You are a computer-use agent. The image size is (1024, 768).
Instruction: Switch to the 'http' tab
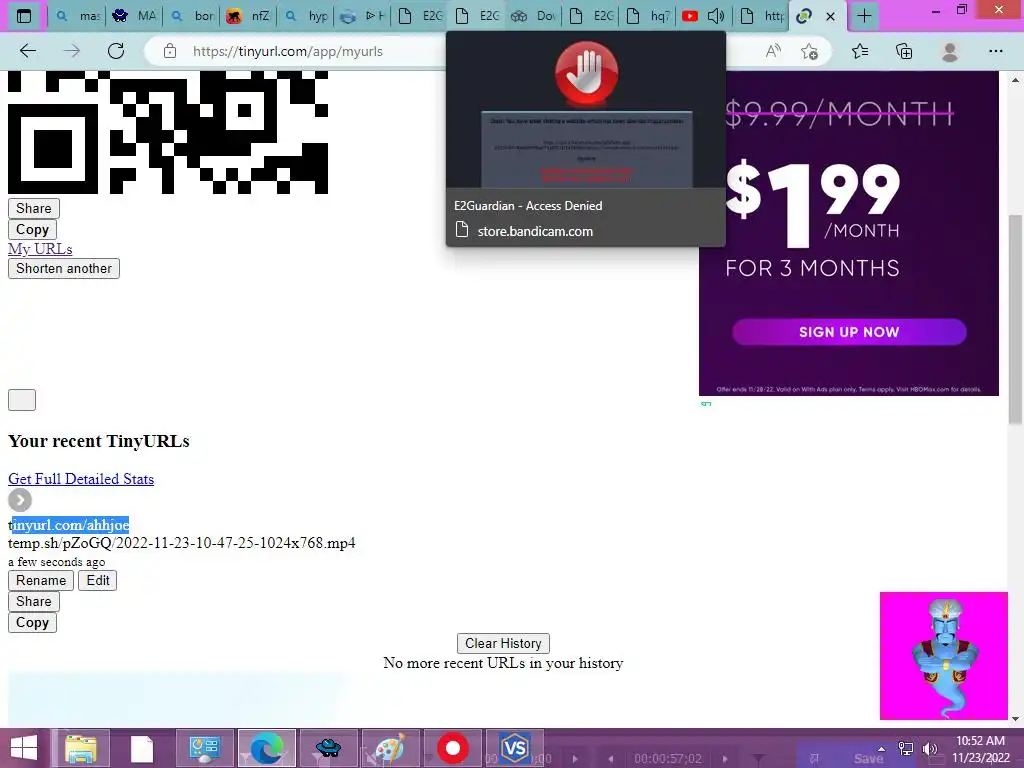click(761, 16)
